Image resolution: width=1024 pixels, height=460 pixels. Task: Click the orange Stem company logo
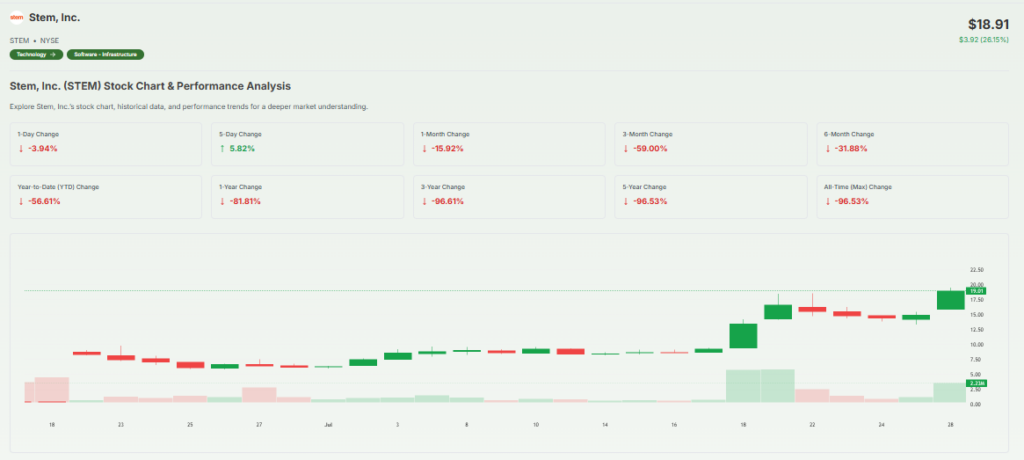coord(17,18)
